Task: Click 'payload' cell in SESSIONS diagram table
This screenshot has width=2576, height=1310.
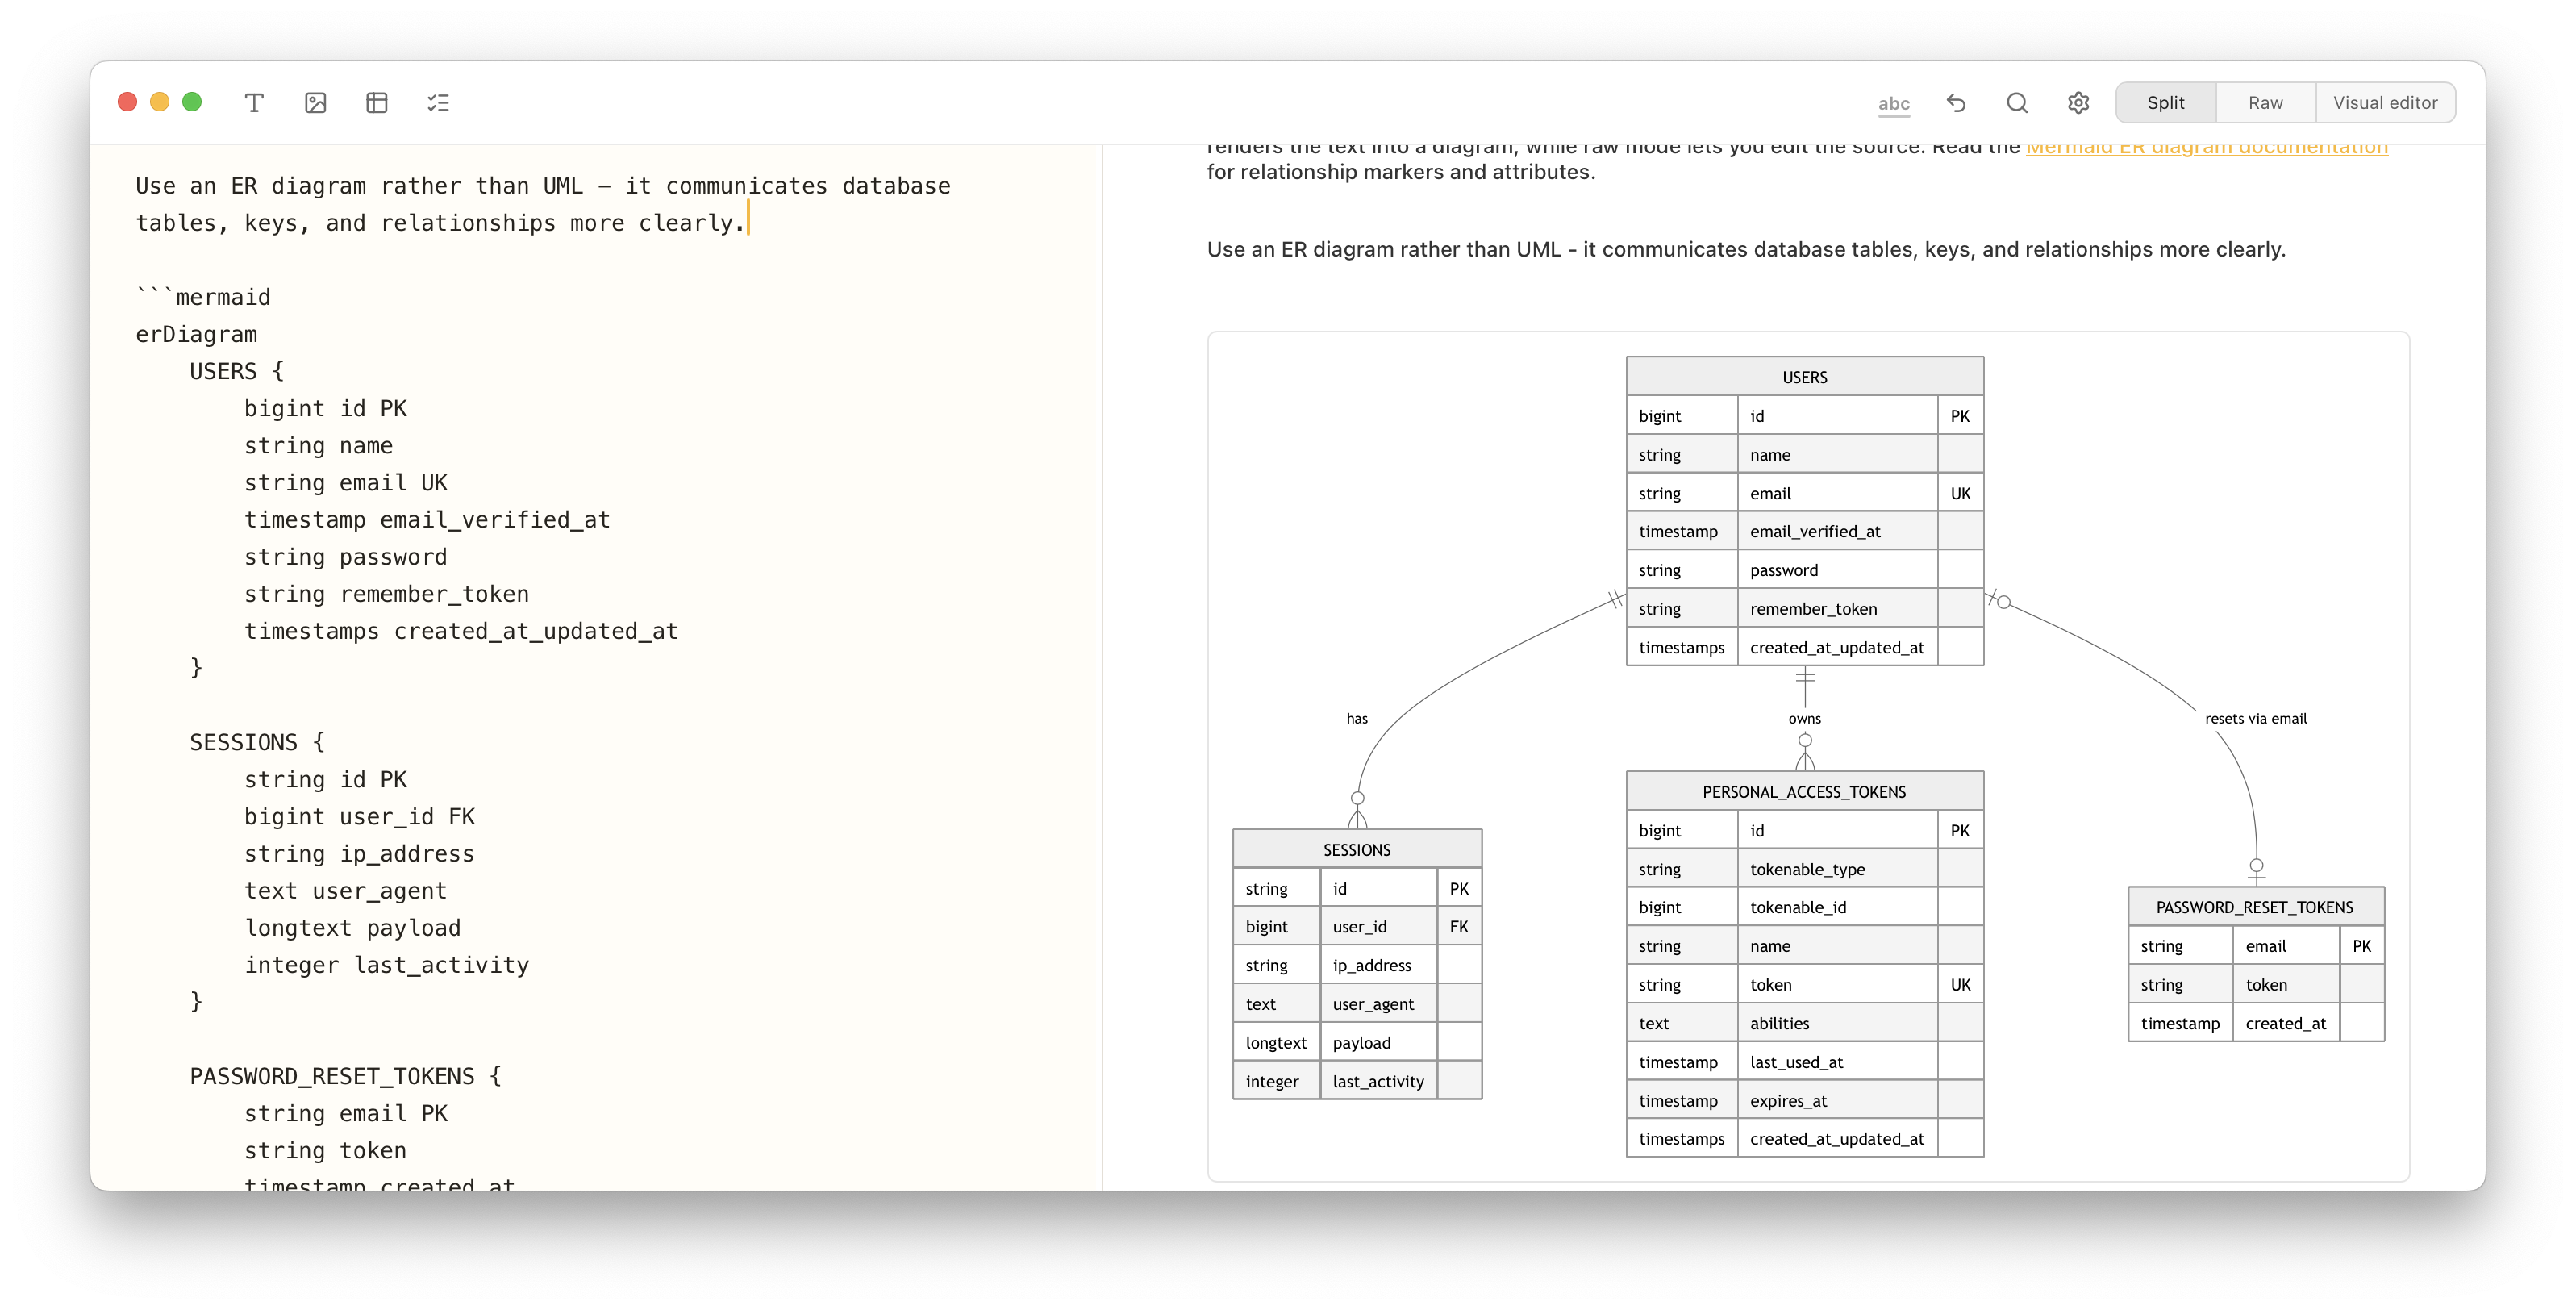Action: point(1378,1043)
